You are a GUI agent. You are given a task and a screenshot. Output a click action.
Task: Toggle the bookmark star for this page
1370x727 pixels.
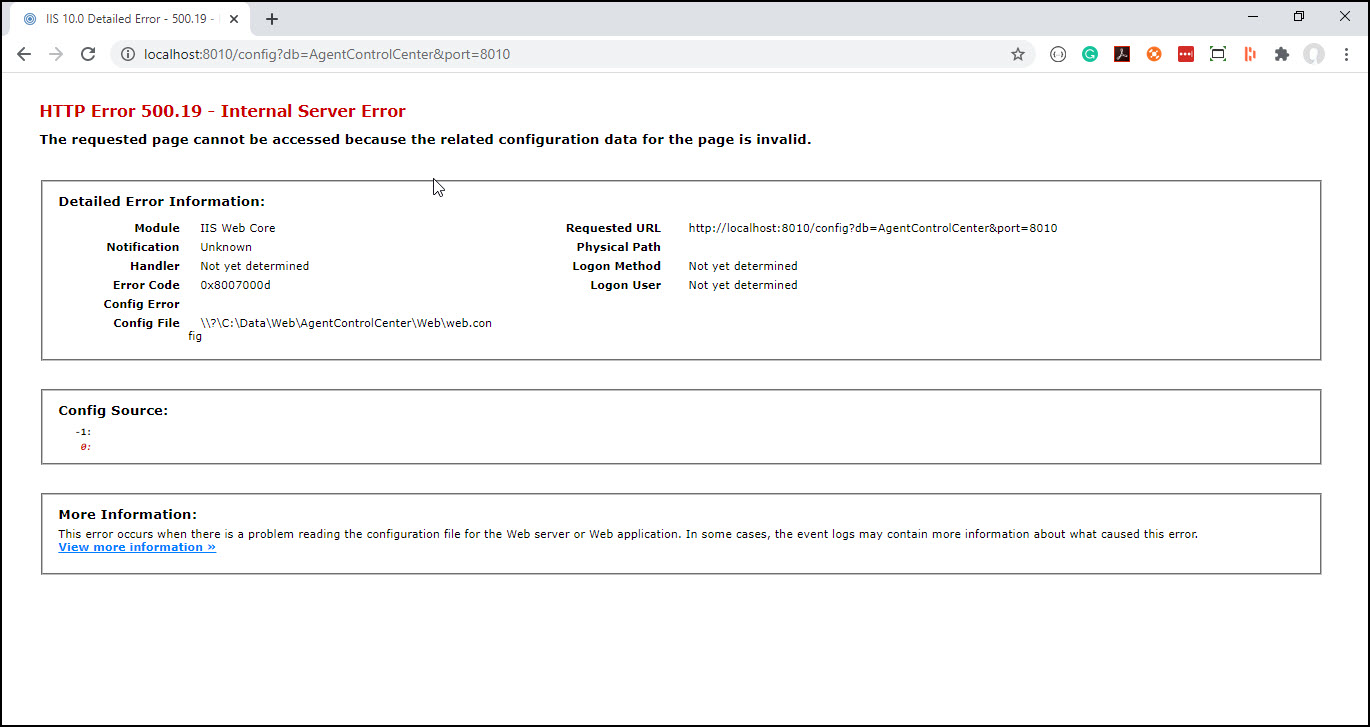pyautogui.click(x=1018, y=54)
